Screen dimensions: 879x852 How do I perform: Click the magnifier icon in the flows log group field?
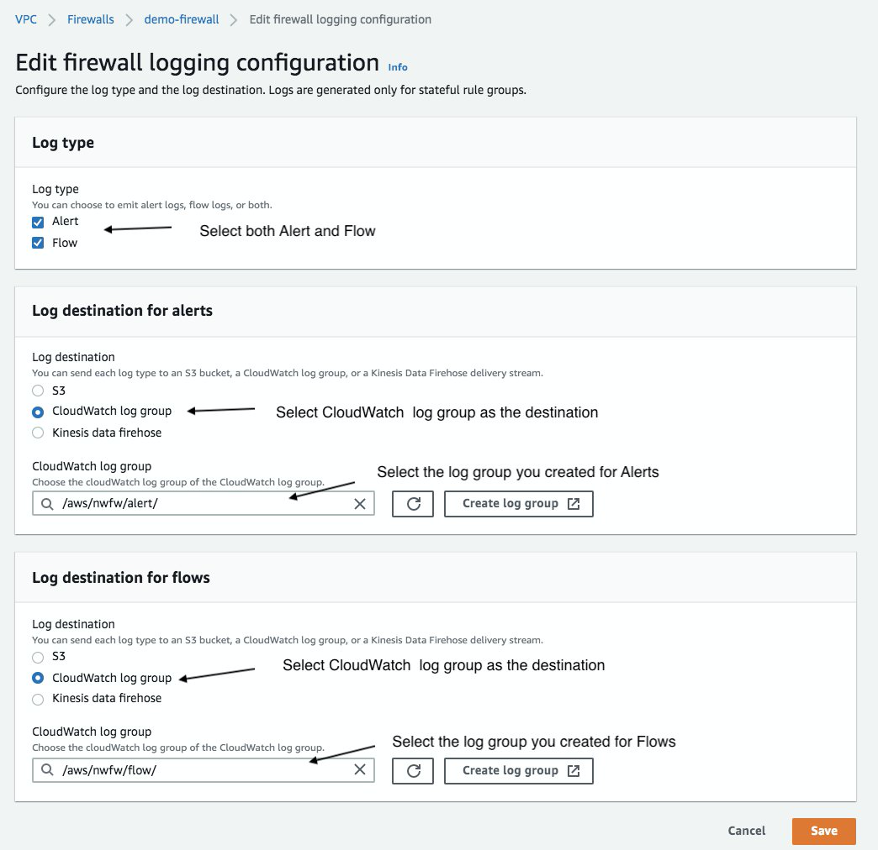point(47,770)
